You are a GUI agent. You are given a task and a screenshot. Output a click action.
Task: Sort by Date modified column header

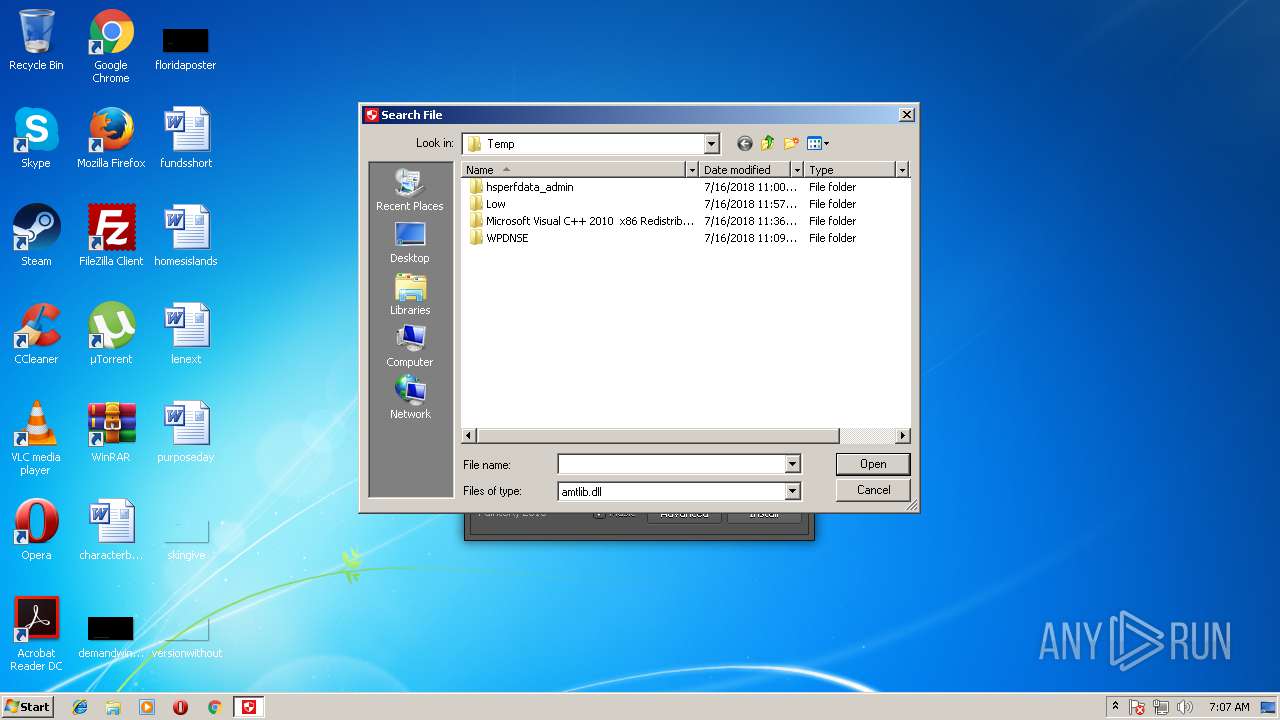coord(745,170)
